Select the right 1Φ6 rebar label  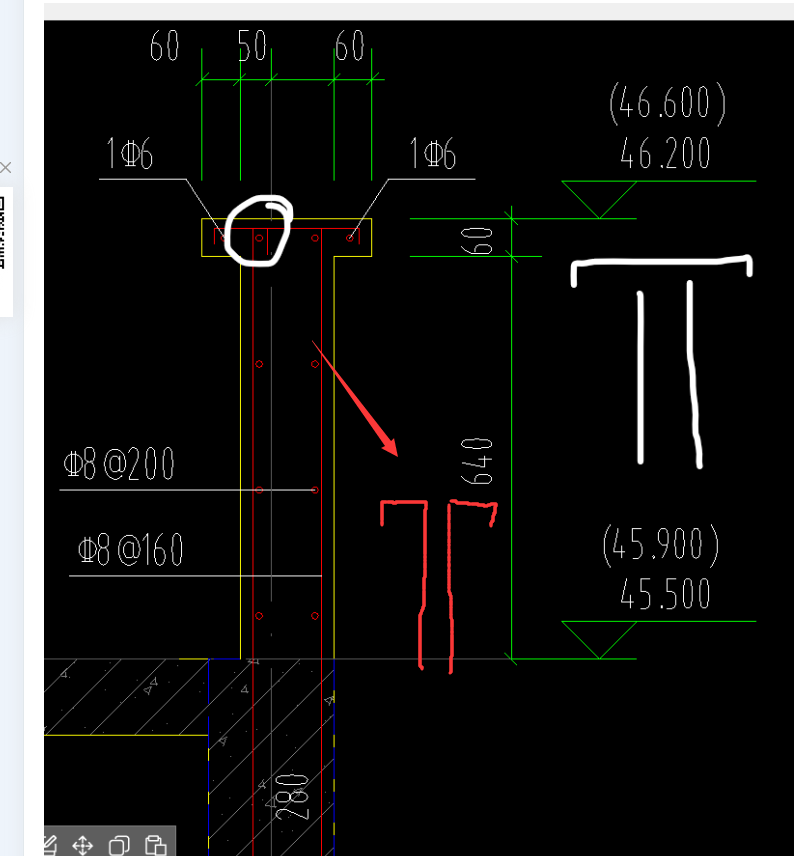(x=432, y=155)
